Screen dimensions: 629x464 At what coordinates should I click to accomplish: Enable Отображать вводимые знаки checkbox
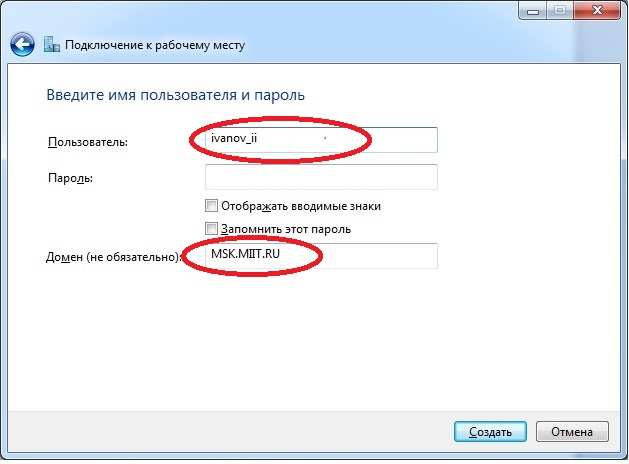click(x=211, y=206)
